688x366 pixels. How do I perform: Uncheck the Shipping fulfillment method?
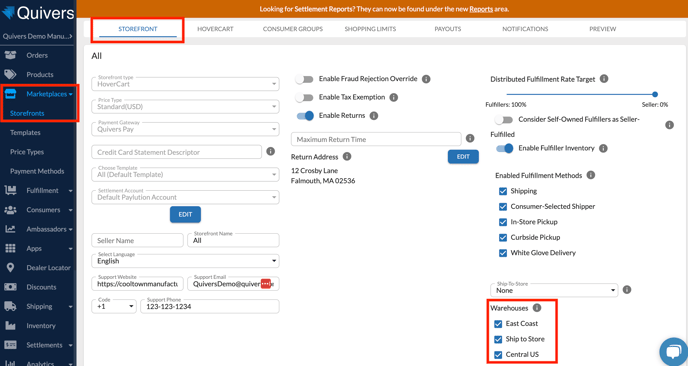[x=503, y=191]
